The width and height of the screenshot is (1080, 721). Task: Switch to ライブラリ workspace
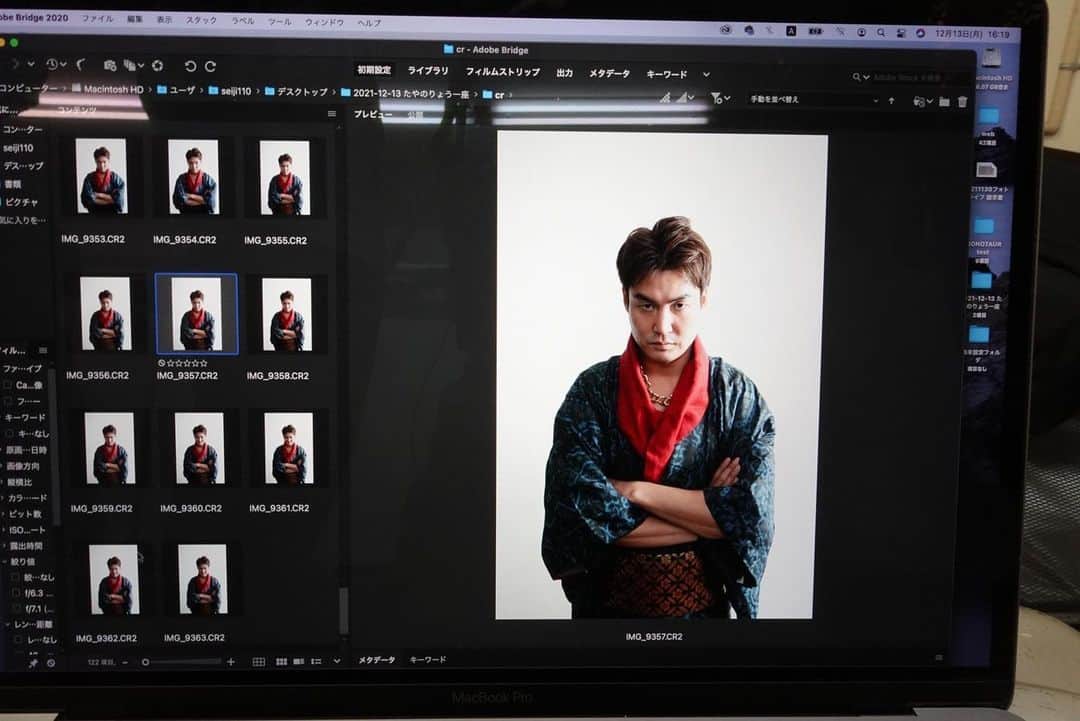[x=427, y=71]
